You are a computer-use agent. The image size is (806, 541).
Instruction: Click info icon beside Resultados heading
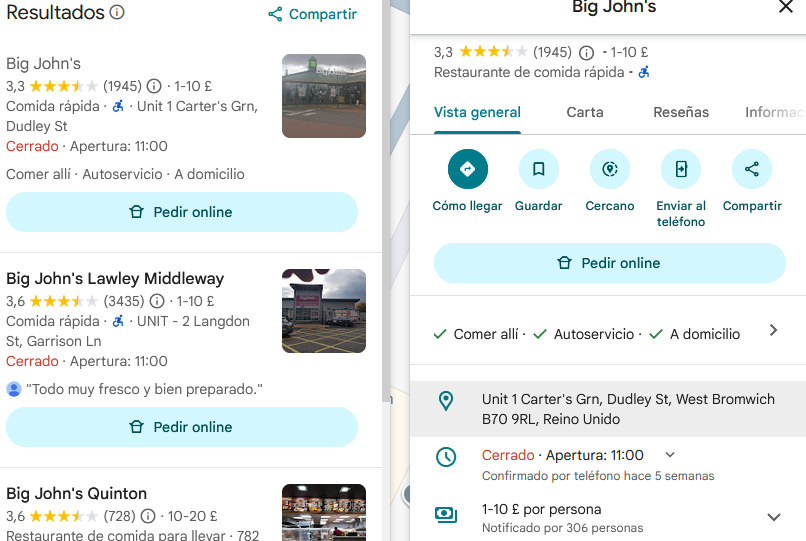[117, 13]
